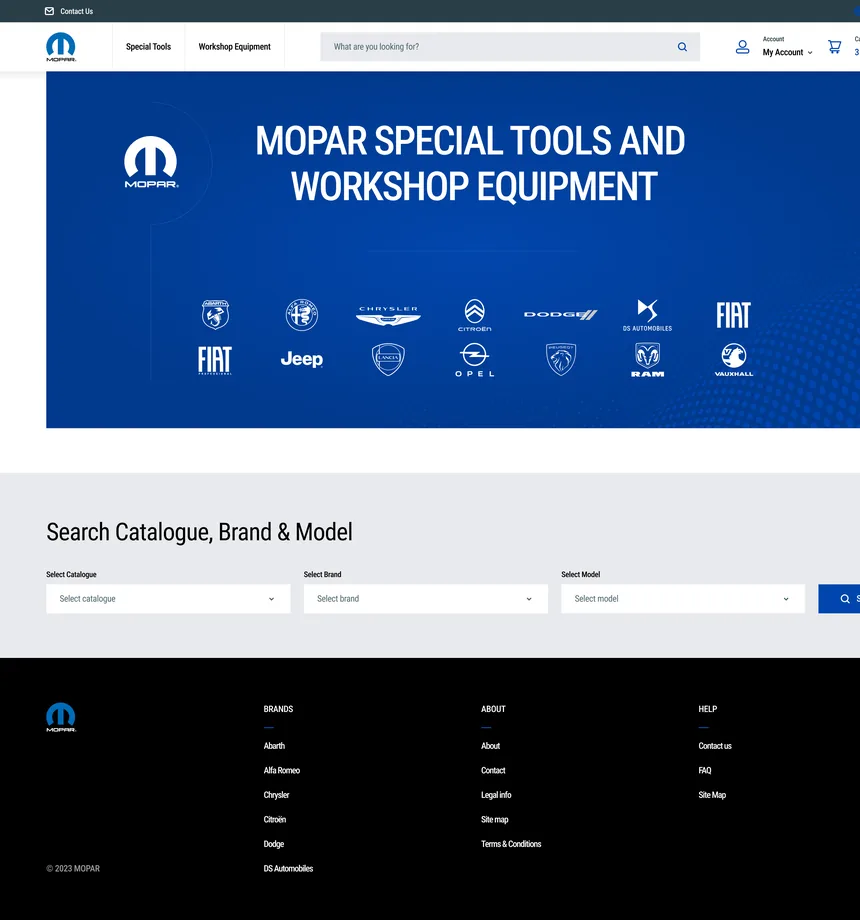Select the Jeep brand logo
This screenshot has width=860, height=920.
pos(302,359)
